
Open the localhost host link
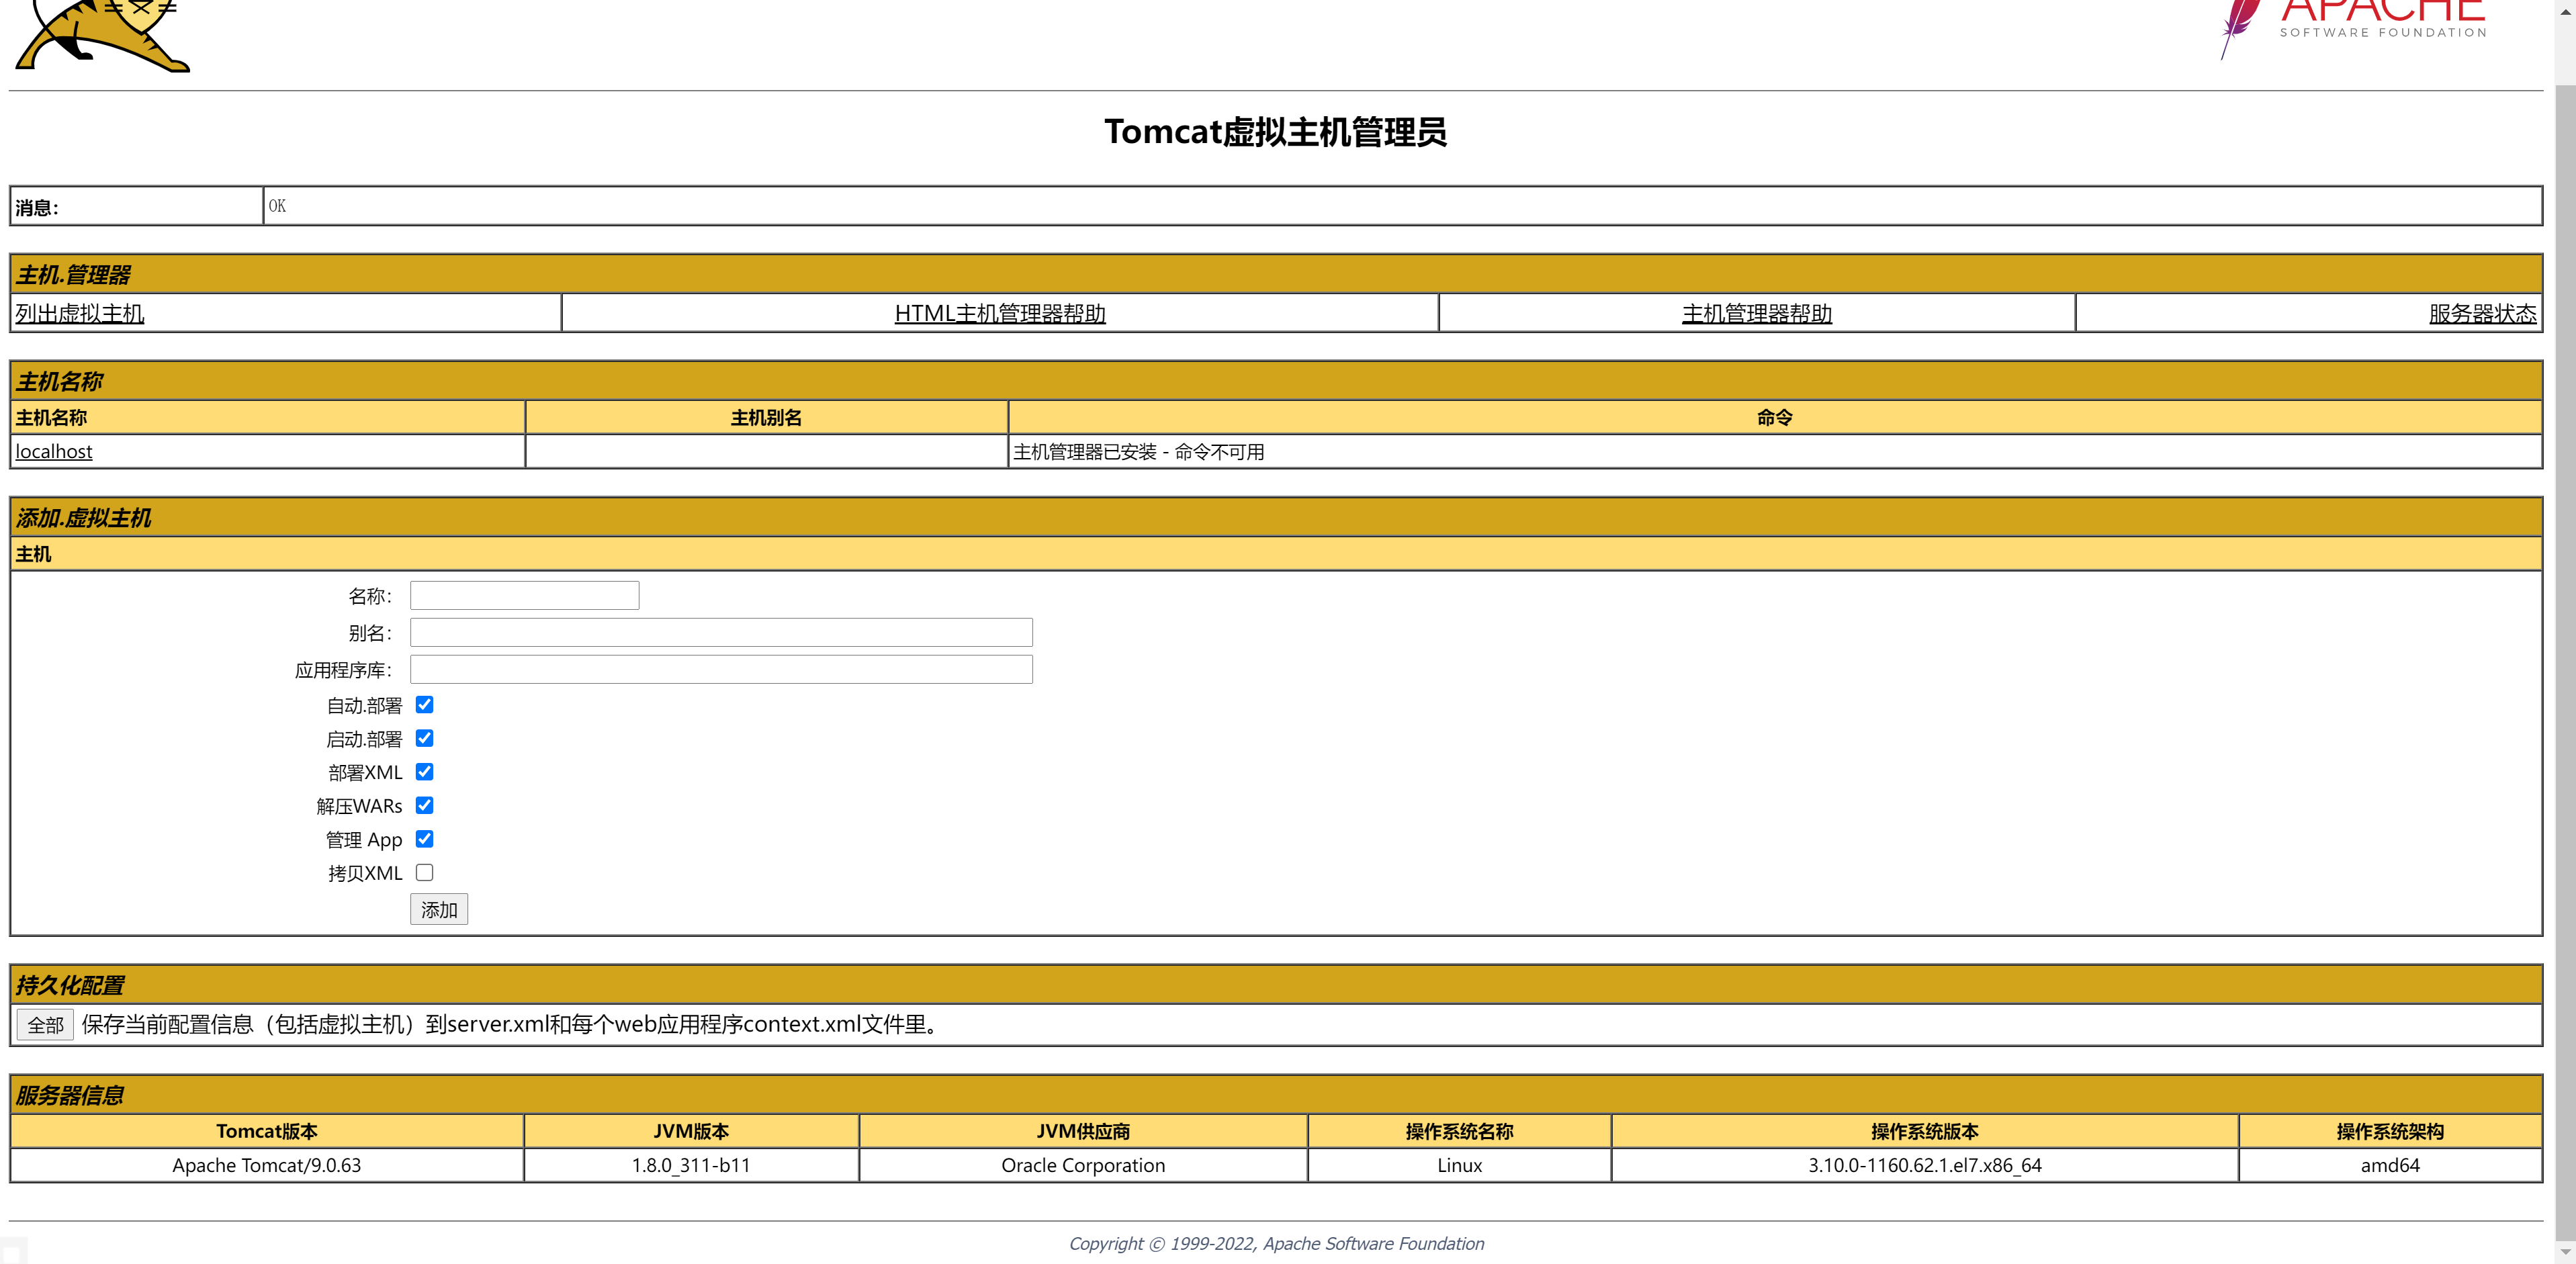pos(54,451)
